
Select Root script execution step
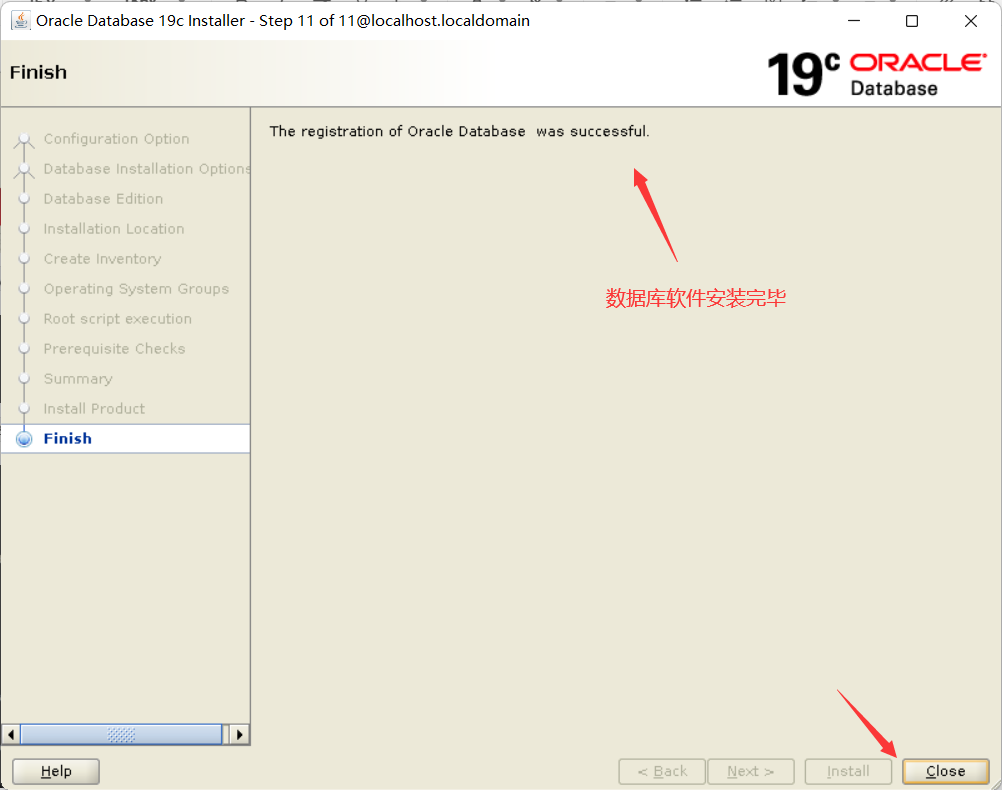pyautogui.click(x=118, y=319)
